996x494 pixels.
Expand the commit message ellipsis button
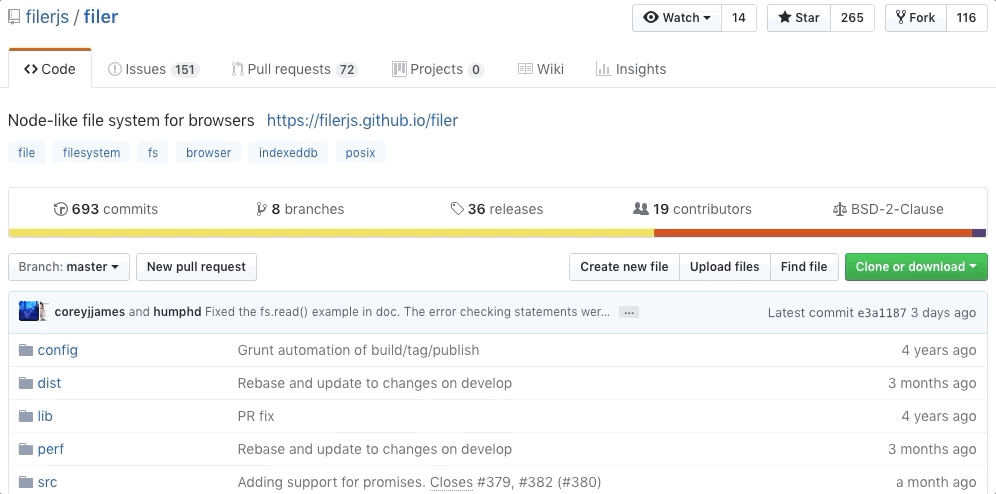tap(629, 312)
